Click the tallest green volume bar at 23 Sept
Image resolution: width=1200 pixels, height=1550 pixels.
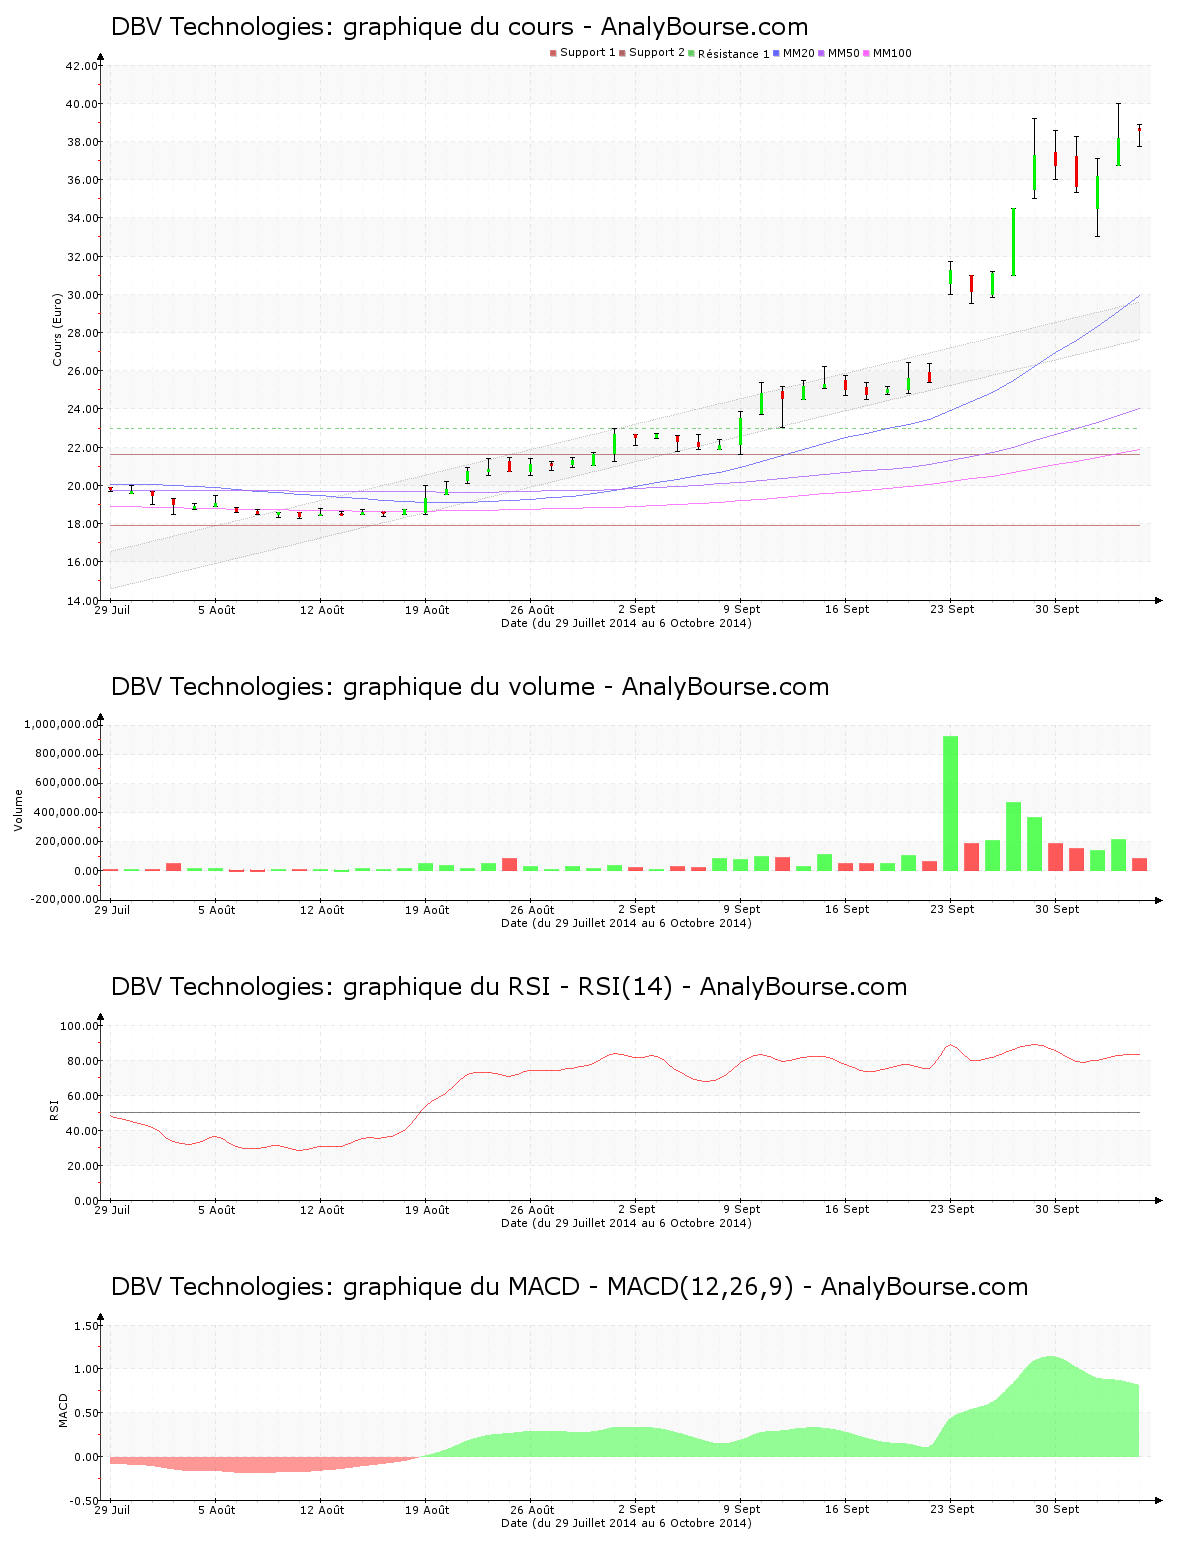tap(950, 803)
